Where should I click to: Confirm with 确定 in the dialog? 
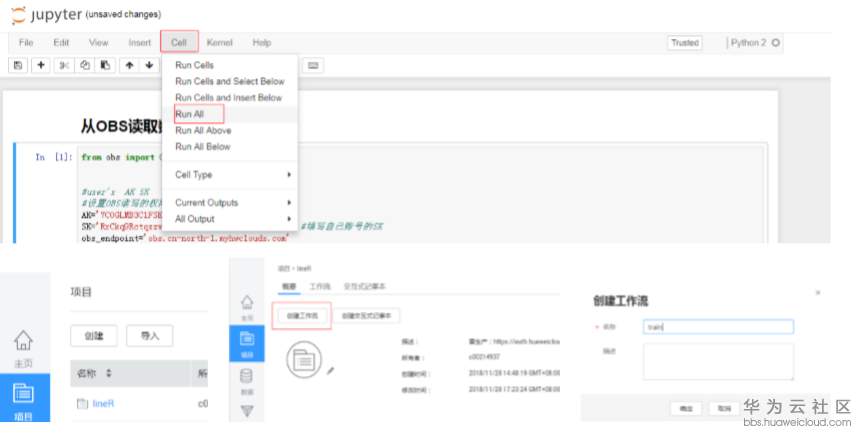[686, 409]
